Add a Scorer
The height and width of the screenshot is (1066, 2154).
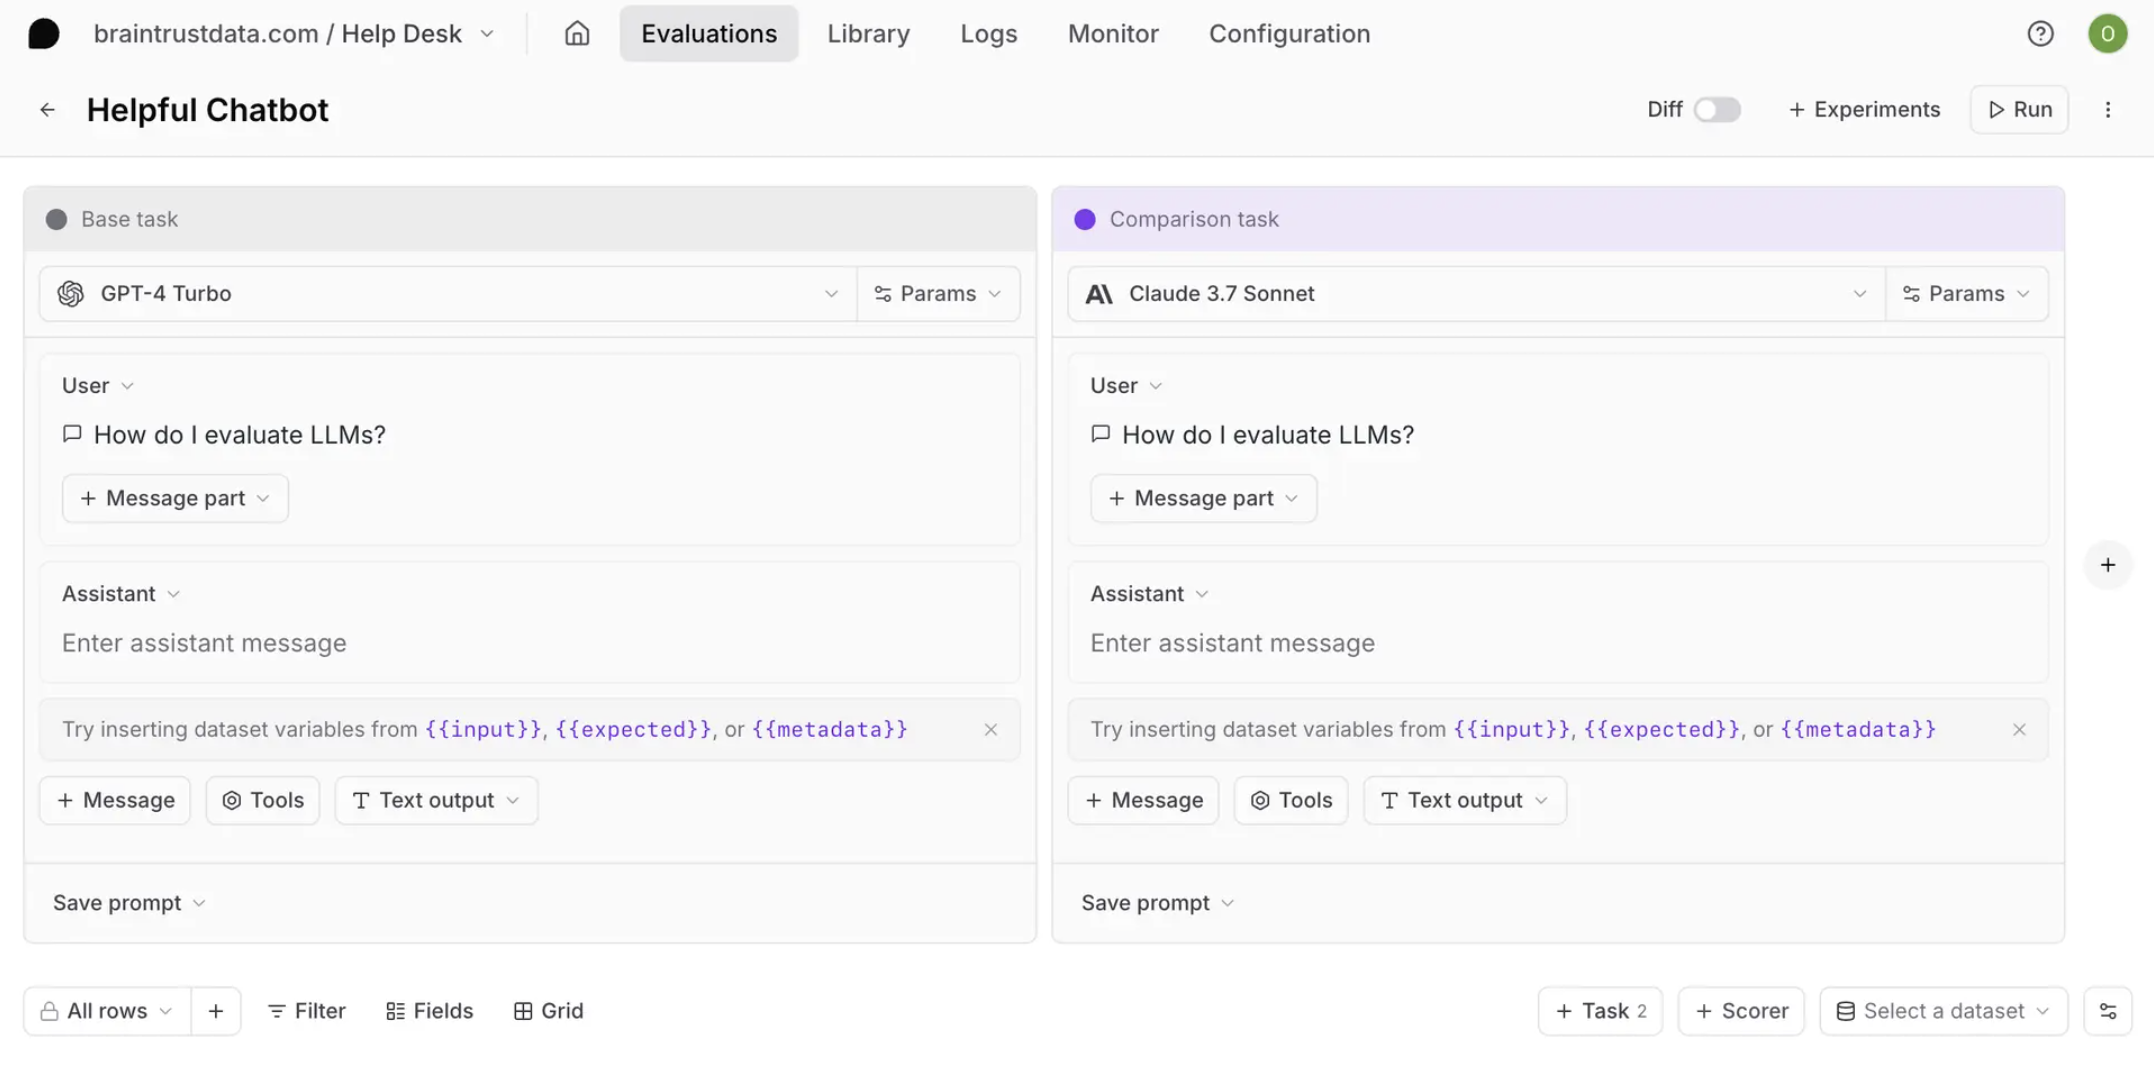(x=1741, y=1011)
